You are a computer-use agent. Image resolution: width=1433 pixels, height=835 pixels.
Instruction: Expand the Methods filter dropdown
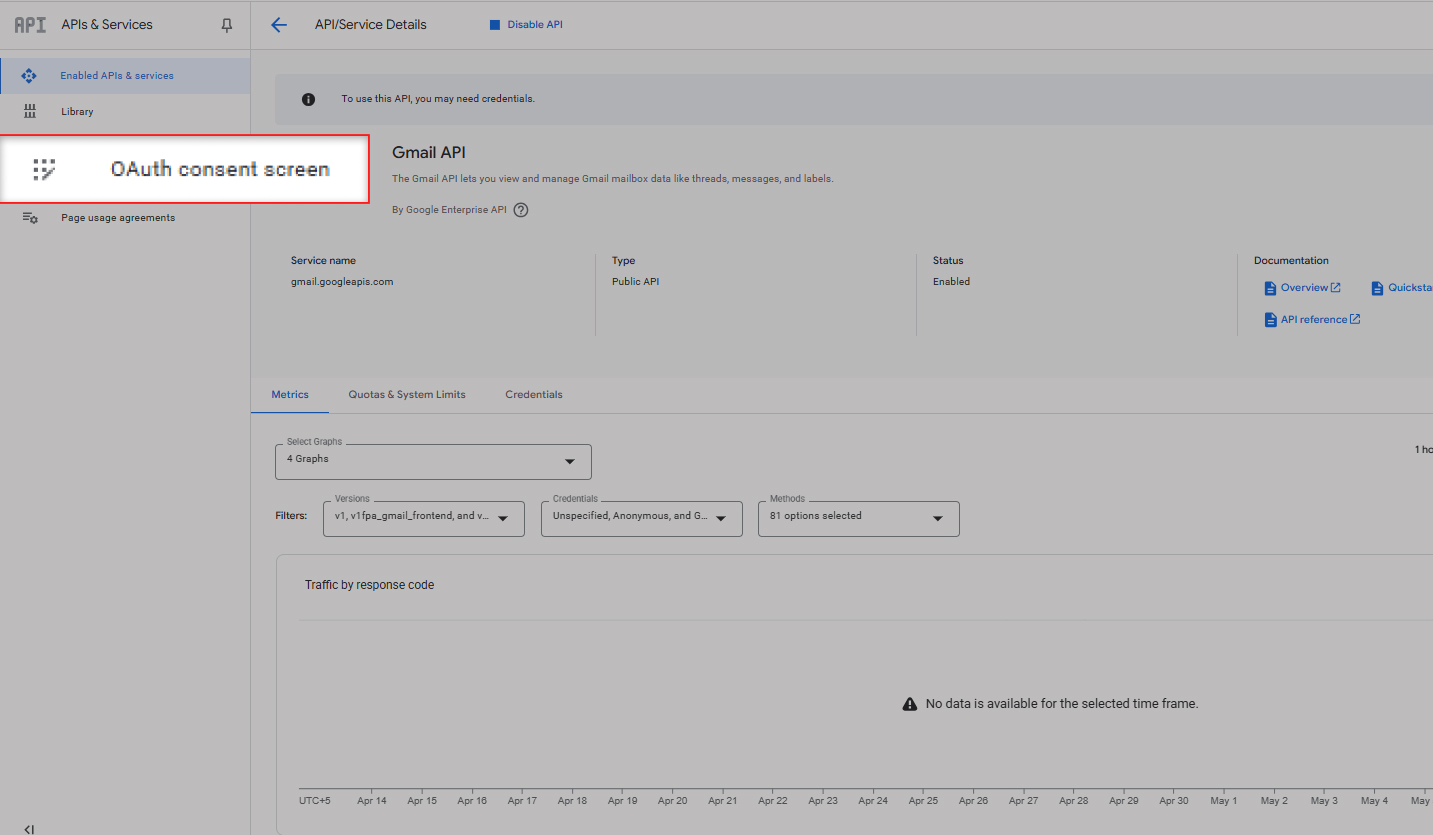pyautogui.click(x=858, y=518)
